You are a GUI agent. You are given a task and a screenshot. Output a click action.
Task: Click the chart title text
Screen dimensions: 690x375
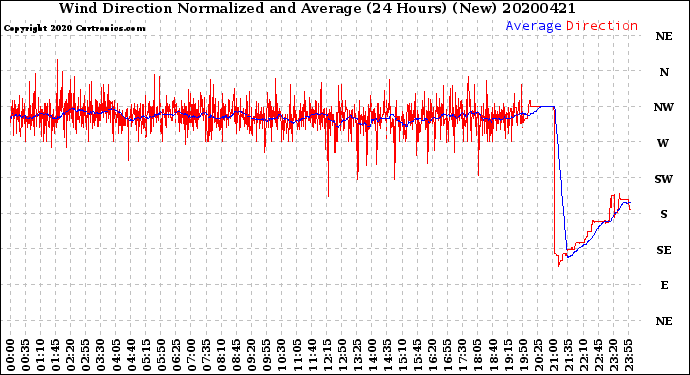click(x=317, y=8)
